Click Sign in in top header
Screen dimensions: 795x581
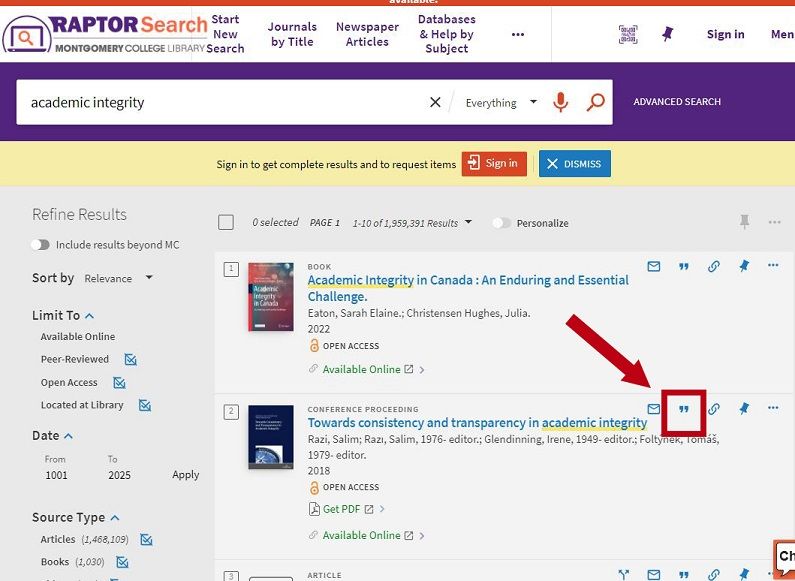[x=726, y=34]
